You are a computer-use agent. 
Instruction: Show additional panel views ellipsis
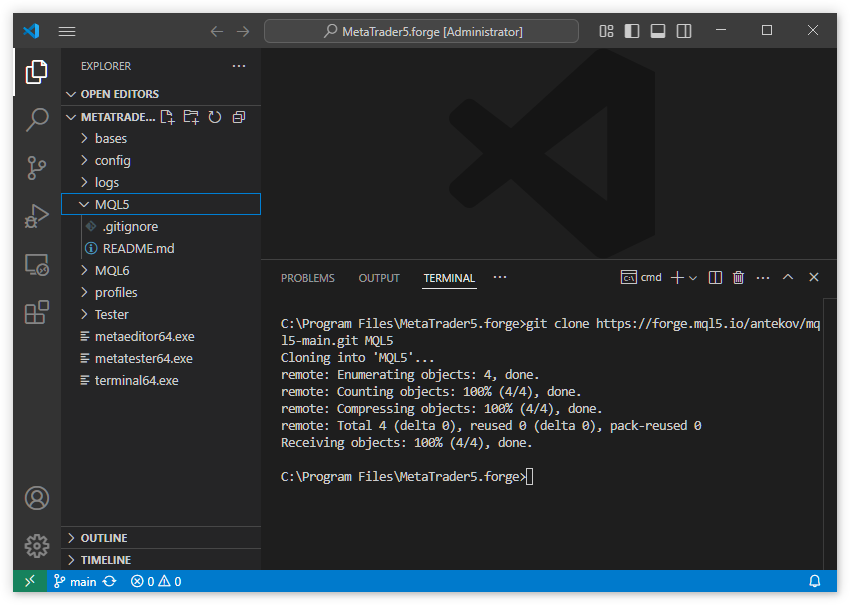click(500, 277)
